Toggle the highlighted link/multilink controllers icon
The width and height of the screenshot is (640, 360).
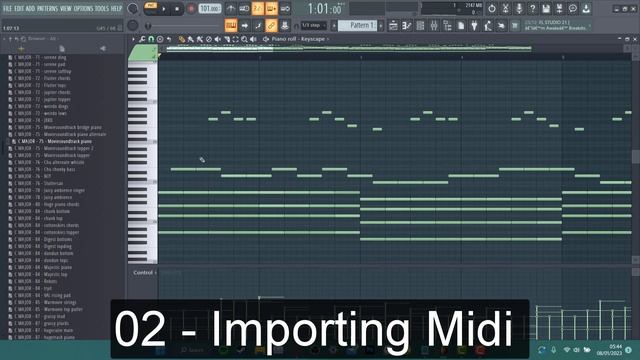(271, 26)
